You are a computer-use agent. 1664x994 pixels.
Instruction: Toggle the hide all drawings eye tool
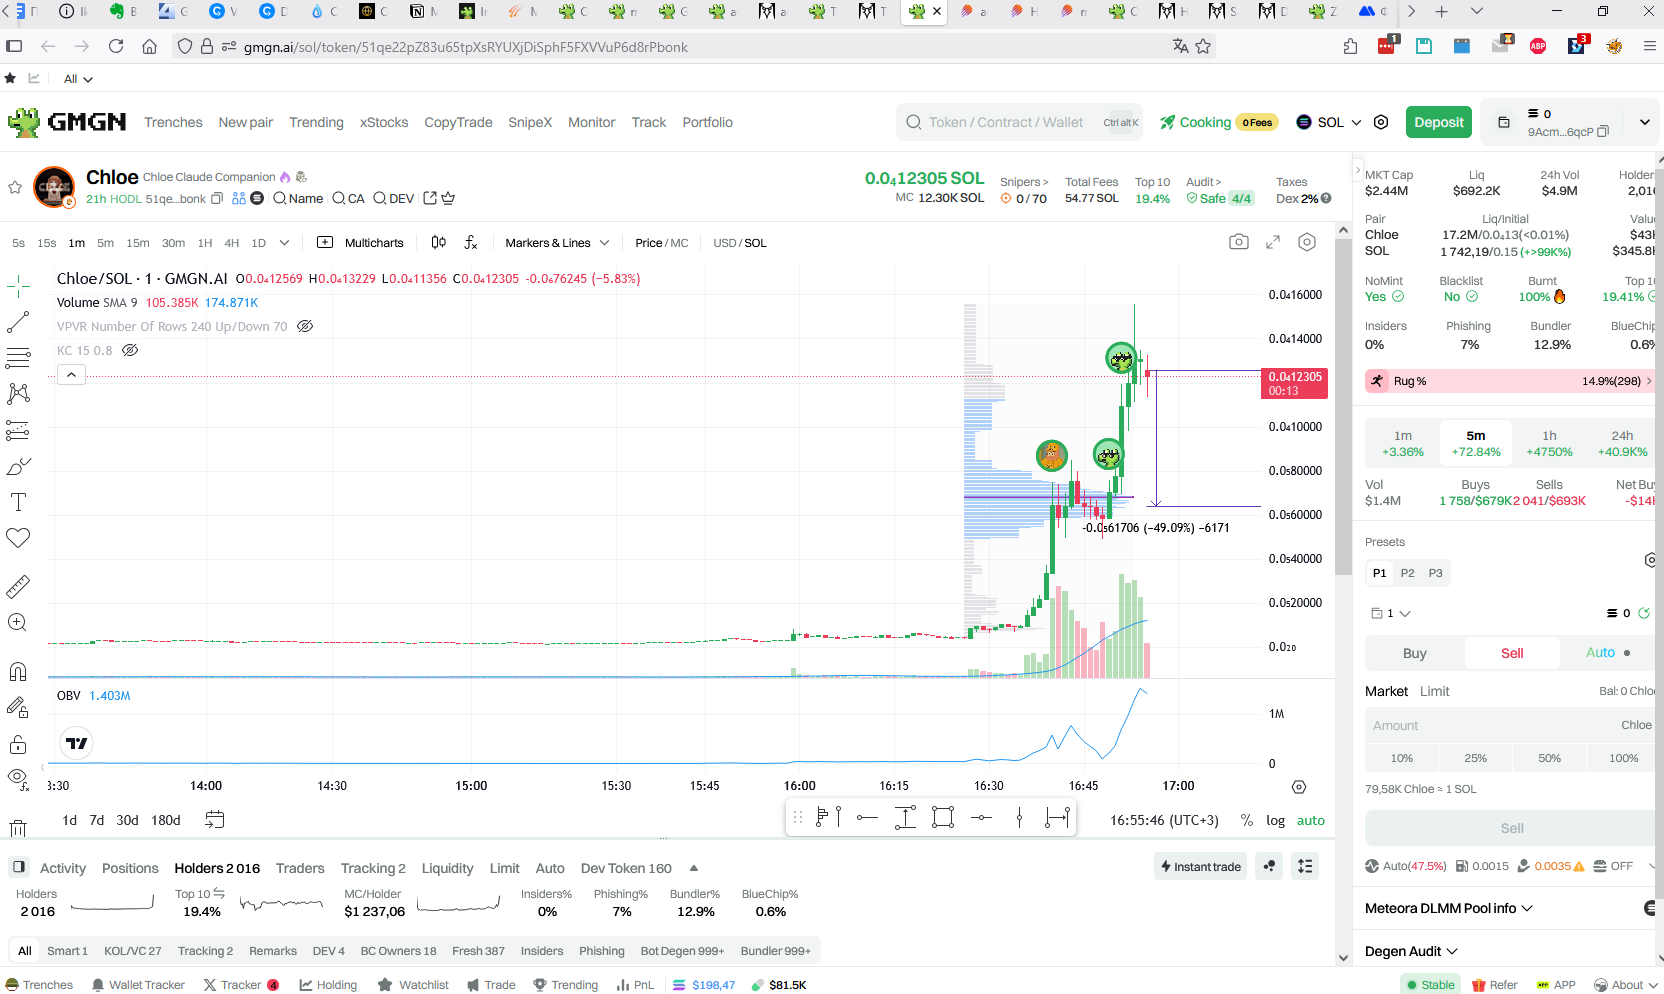(18, 778)
